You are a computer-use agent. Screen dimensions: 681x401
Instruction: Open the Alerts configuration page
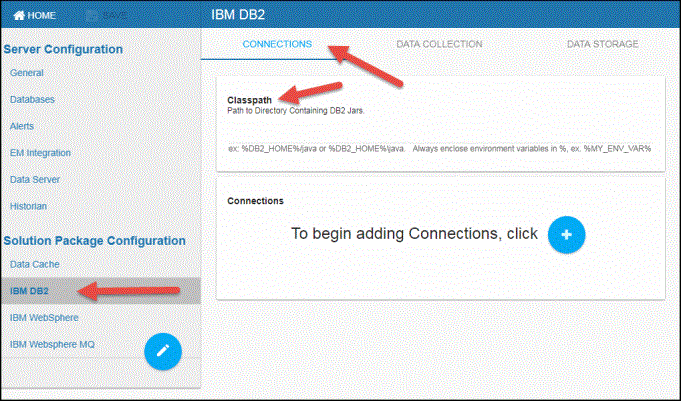pos(23,126)
